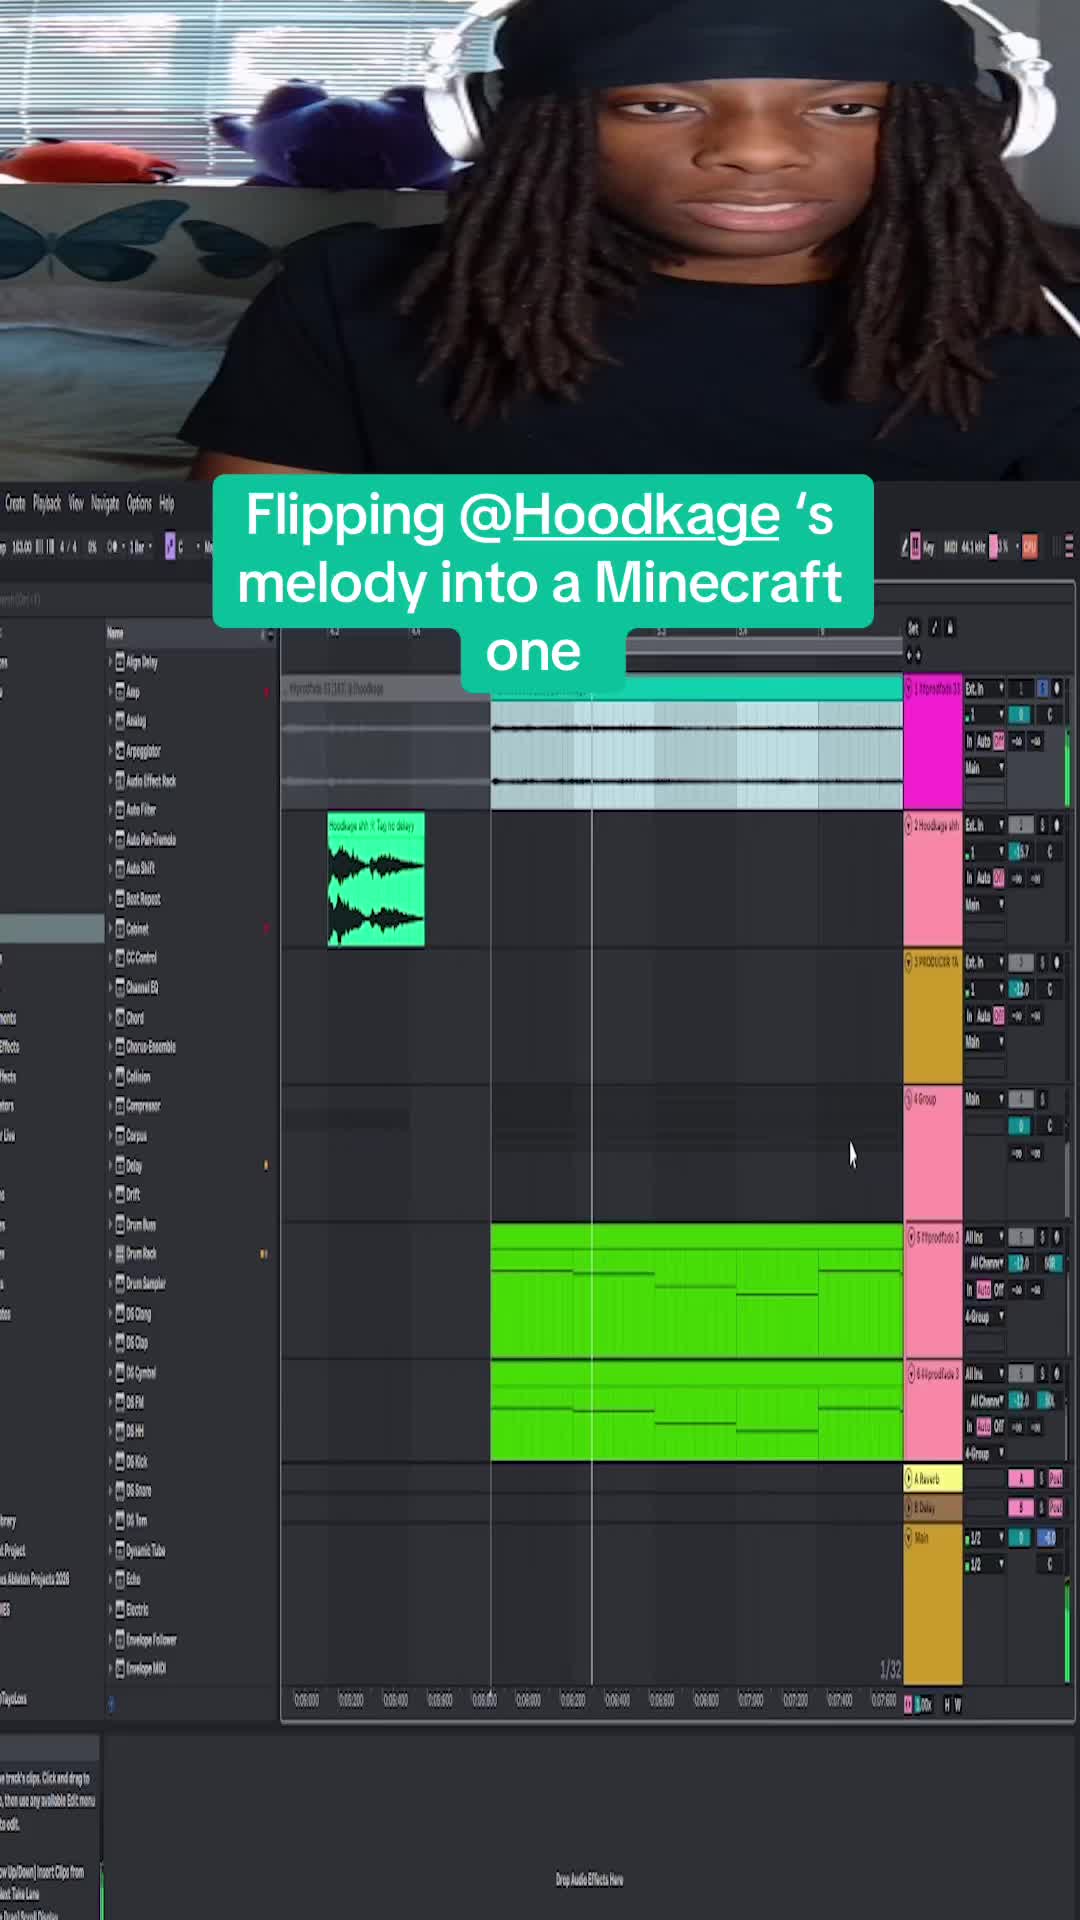1080x1920 pixels.
Task: Arm track 3 PRODUCER for recording
Action: coord(1057,963)
